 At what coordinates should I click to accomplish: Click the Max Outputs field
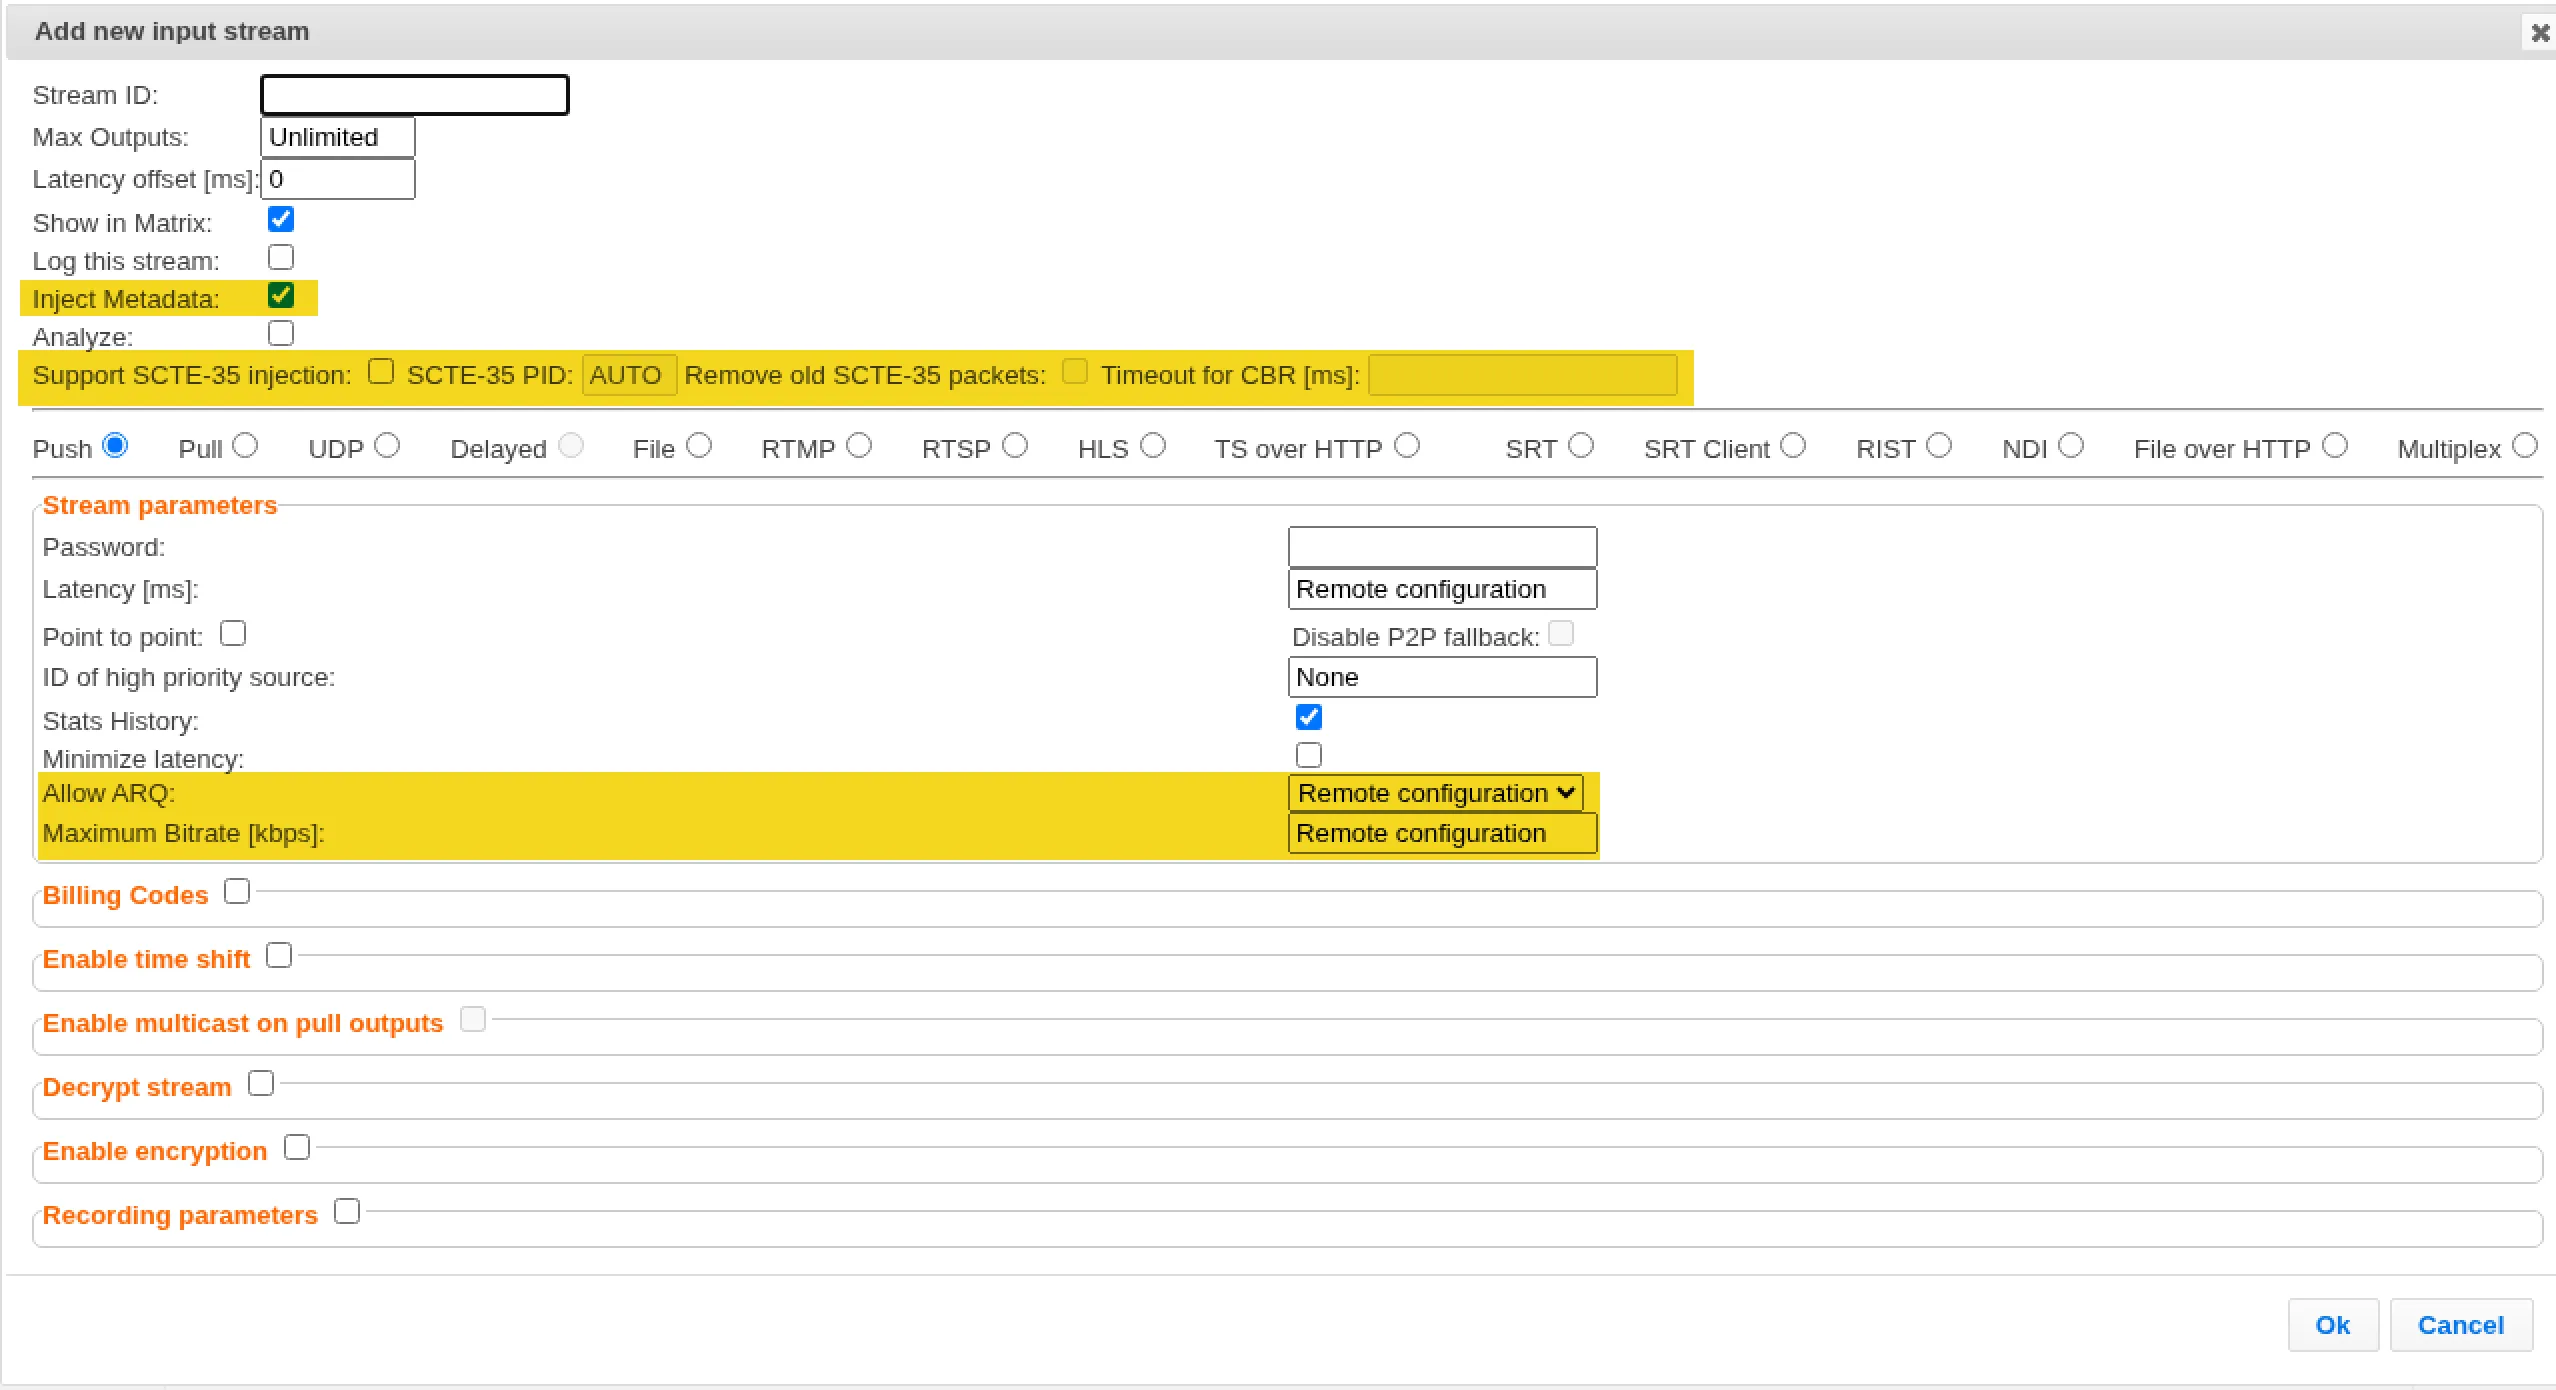338,137
